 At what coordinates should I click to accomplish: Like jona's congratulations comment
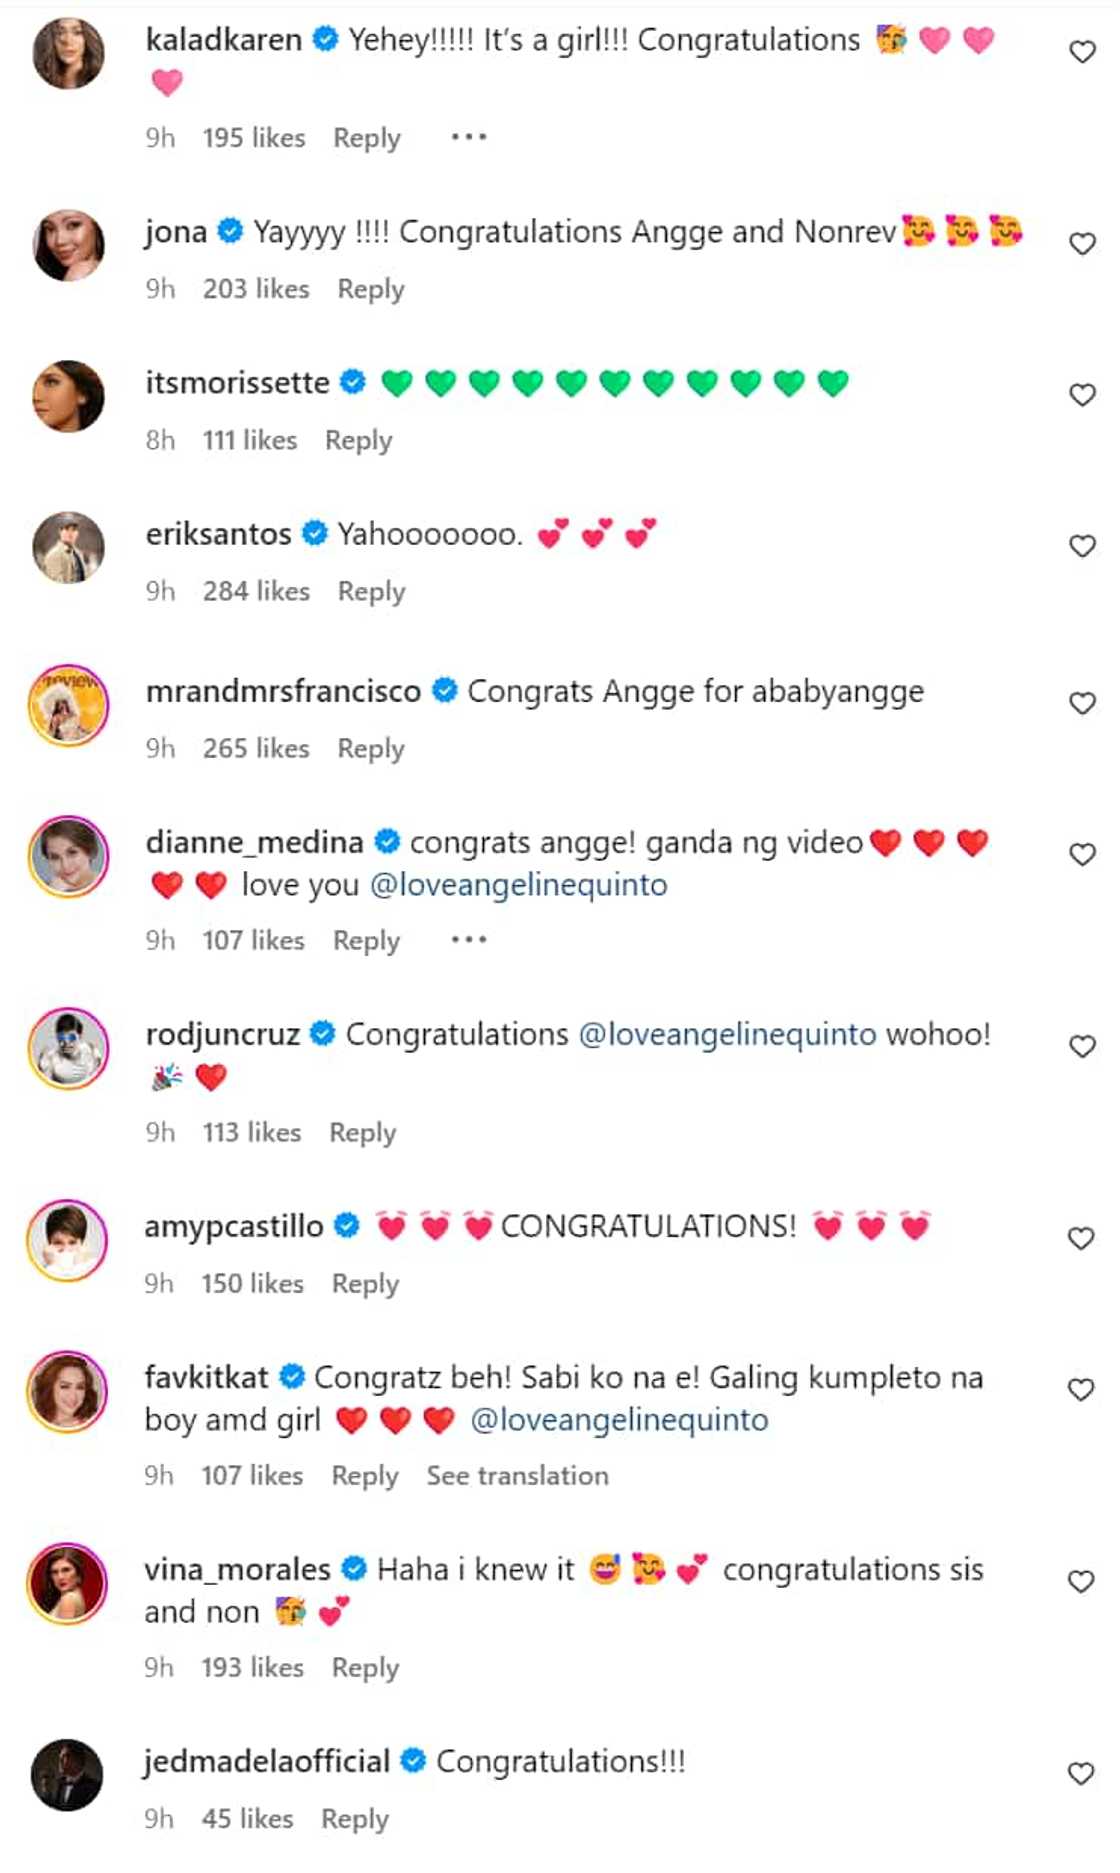pyautogui.click(x=1082, y=244)
